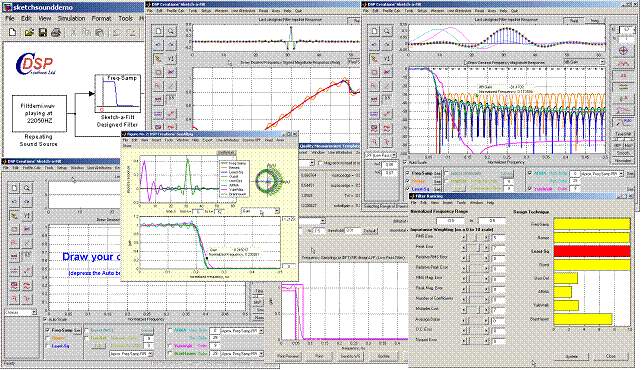Enable ARMA checkbox in 'Draw your' window
Screen dimensions: 641x370
point(170,330)
